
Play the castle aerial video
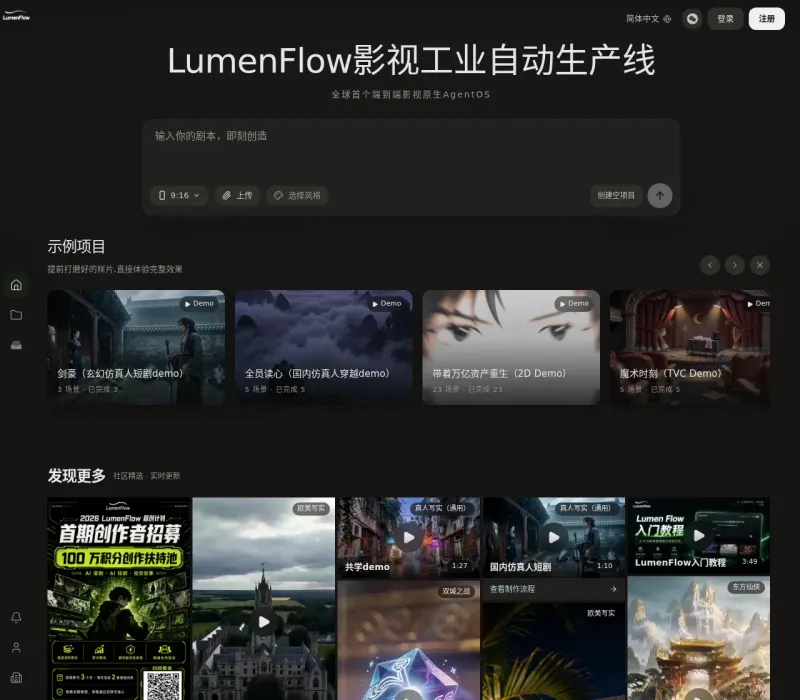(264, 622)
